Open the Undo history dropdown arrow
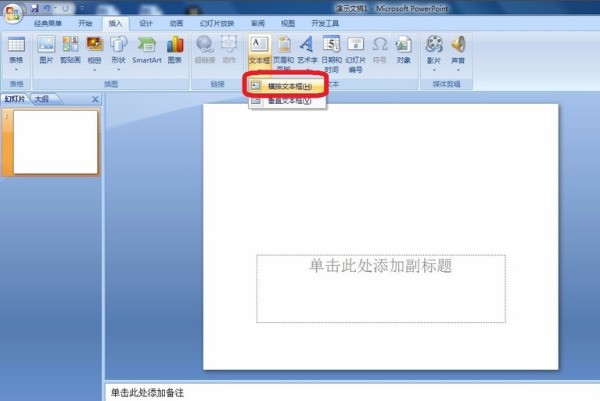 [x=55, y=8]
